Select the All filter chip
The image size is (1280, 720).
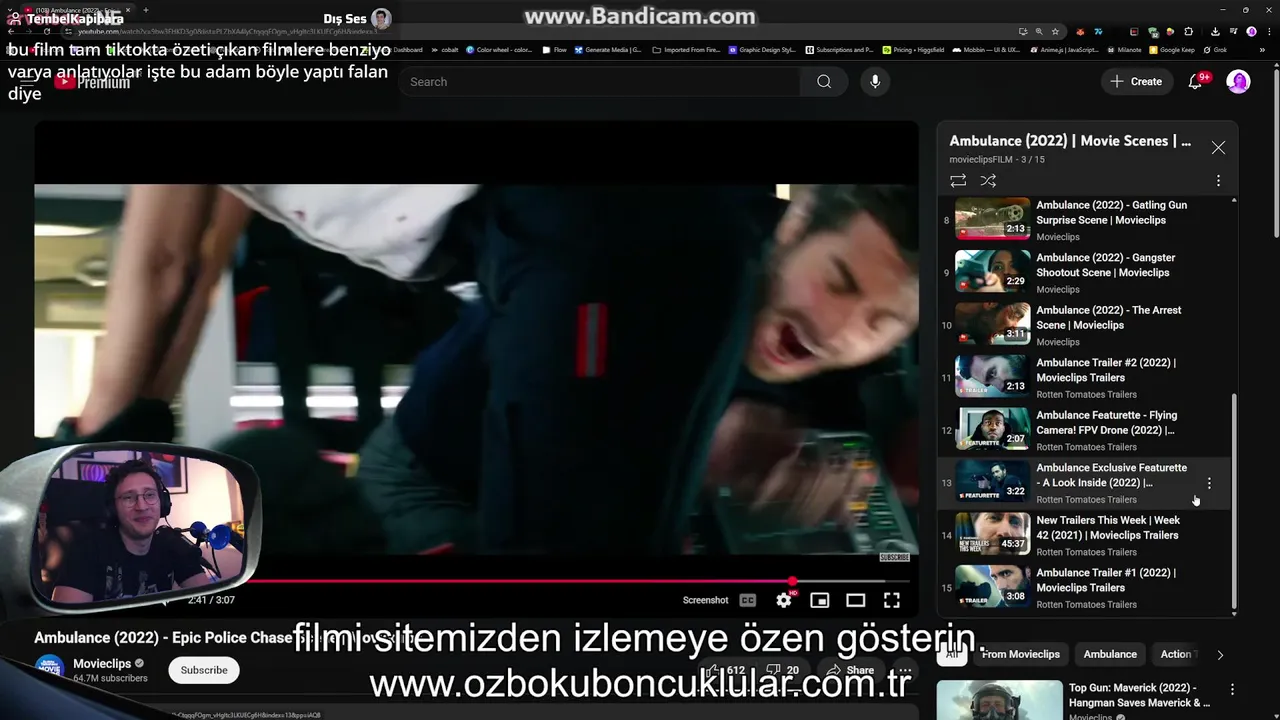954,654
